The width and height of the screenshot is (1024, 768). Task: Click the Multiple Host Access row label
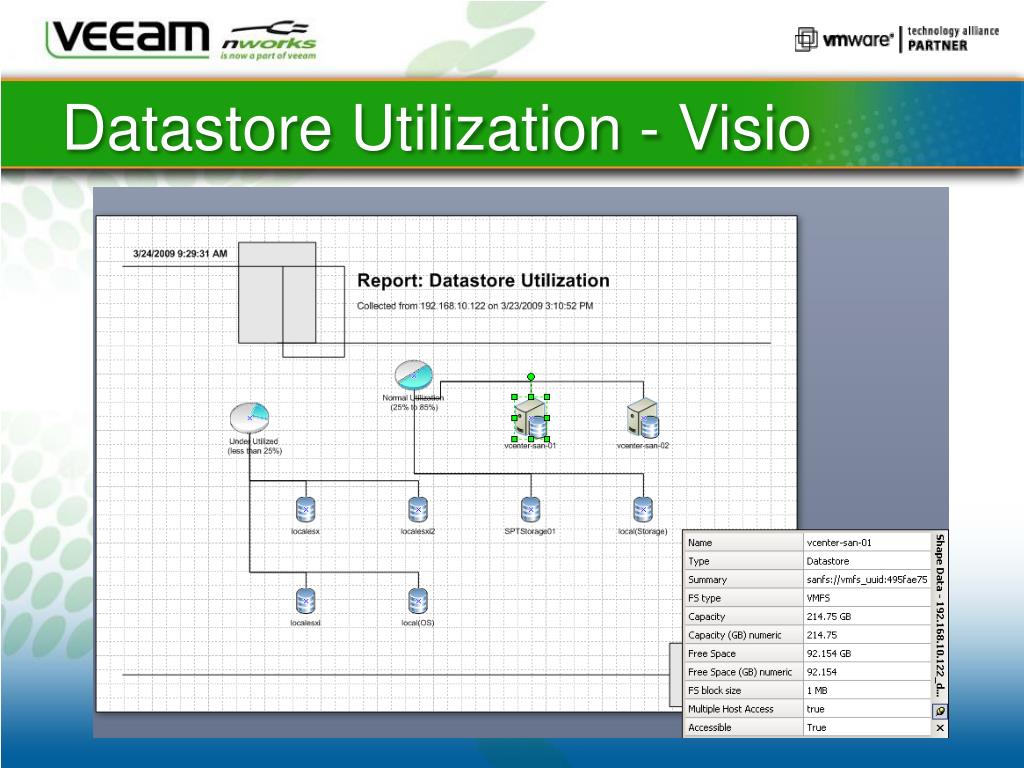tap(743, 709)
